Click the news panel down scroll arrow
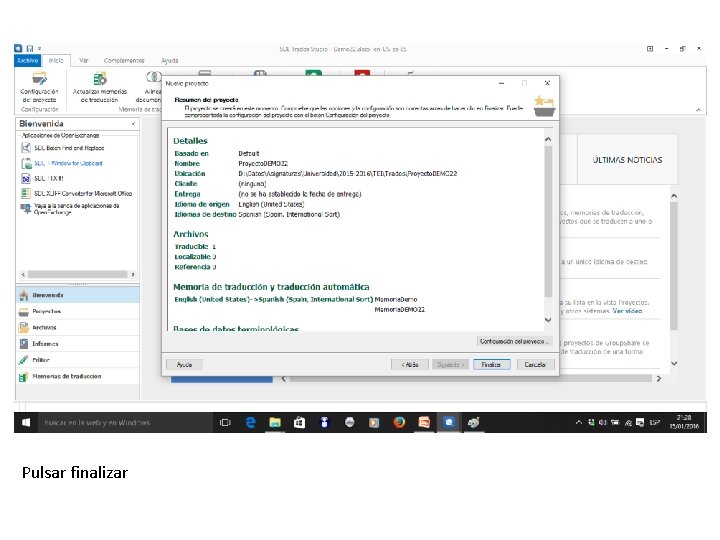 click(x=674, y=363)
